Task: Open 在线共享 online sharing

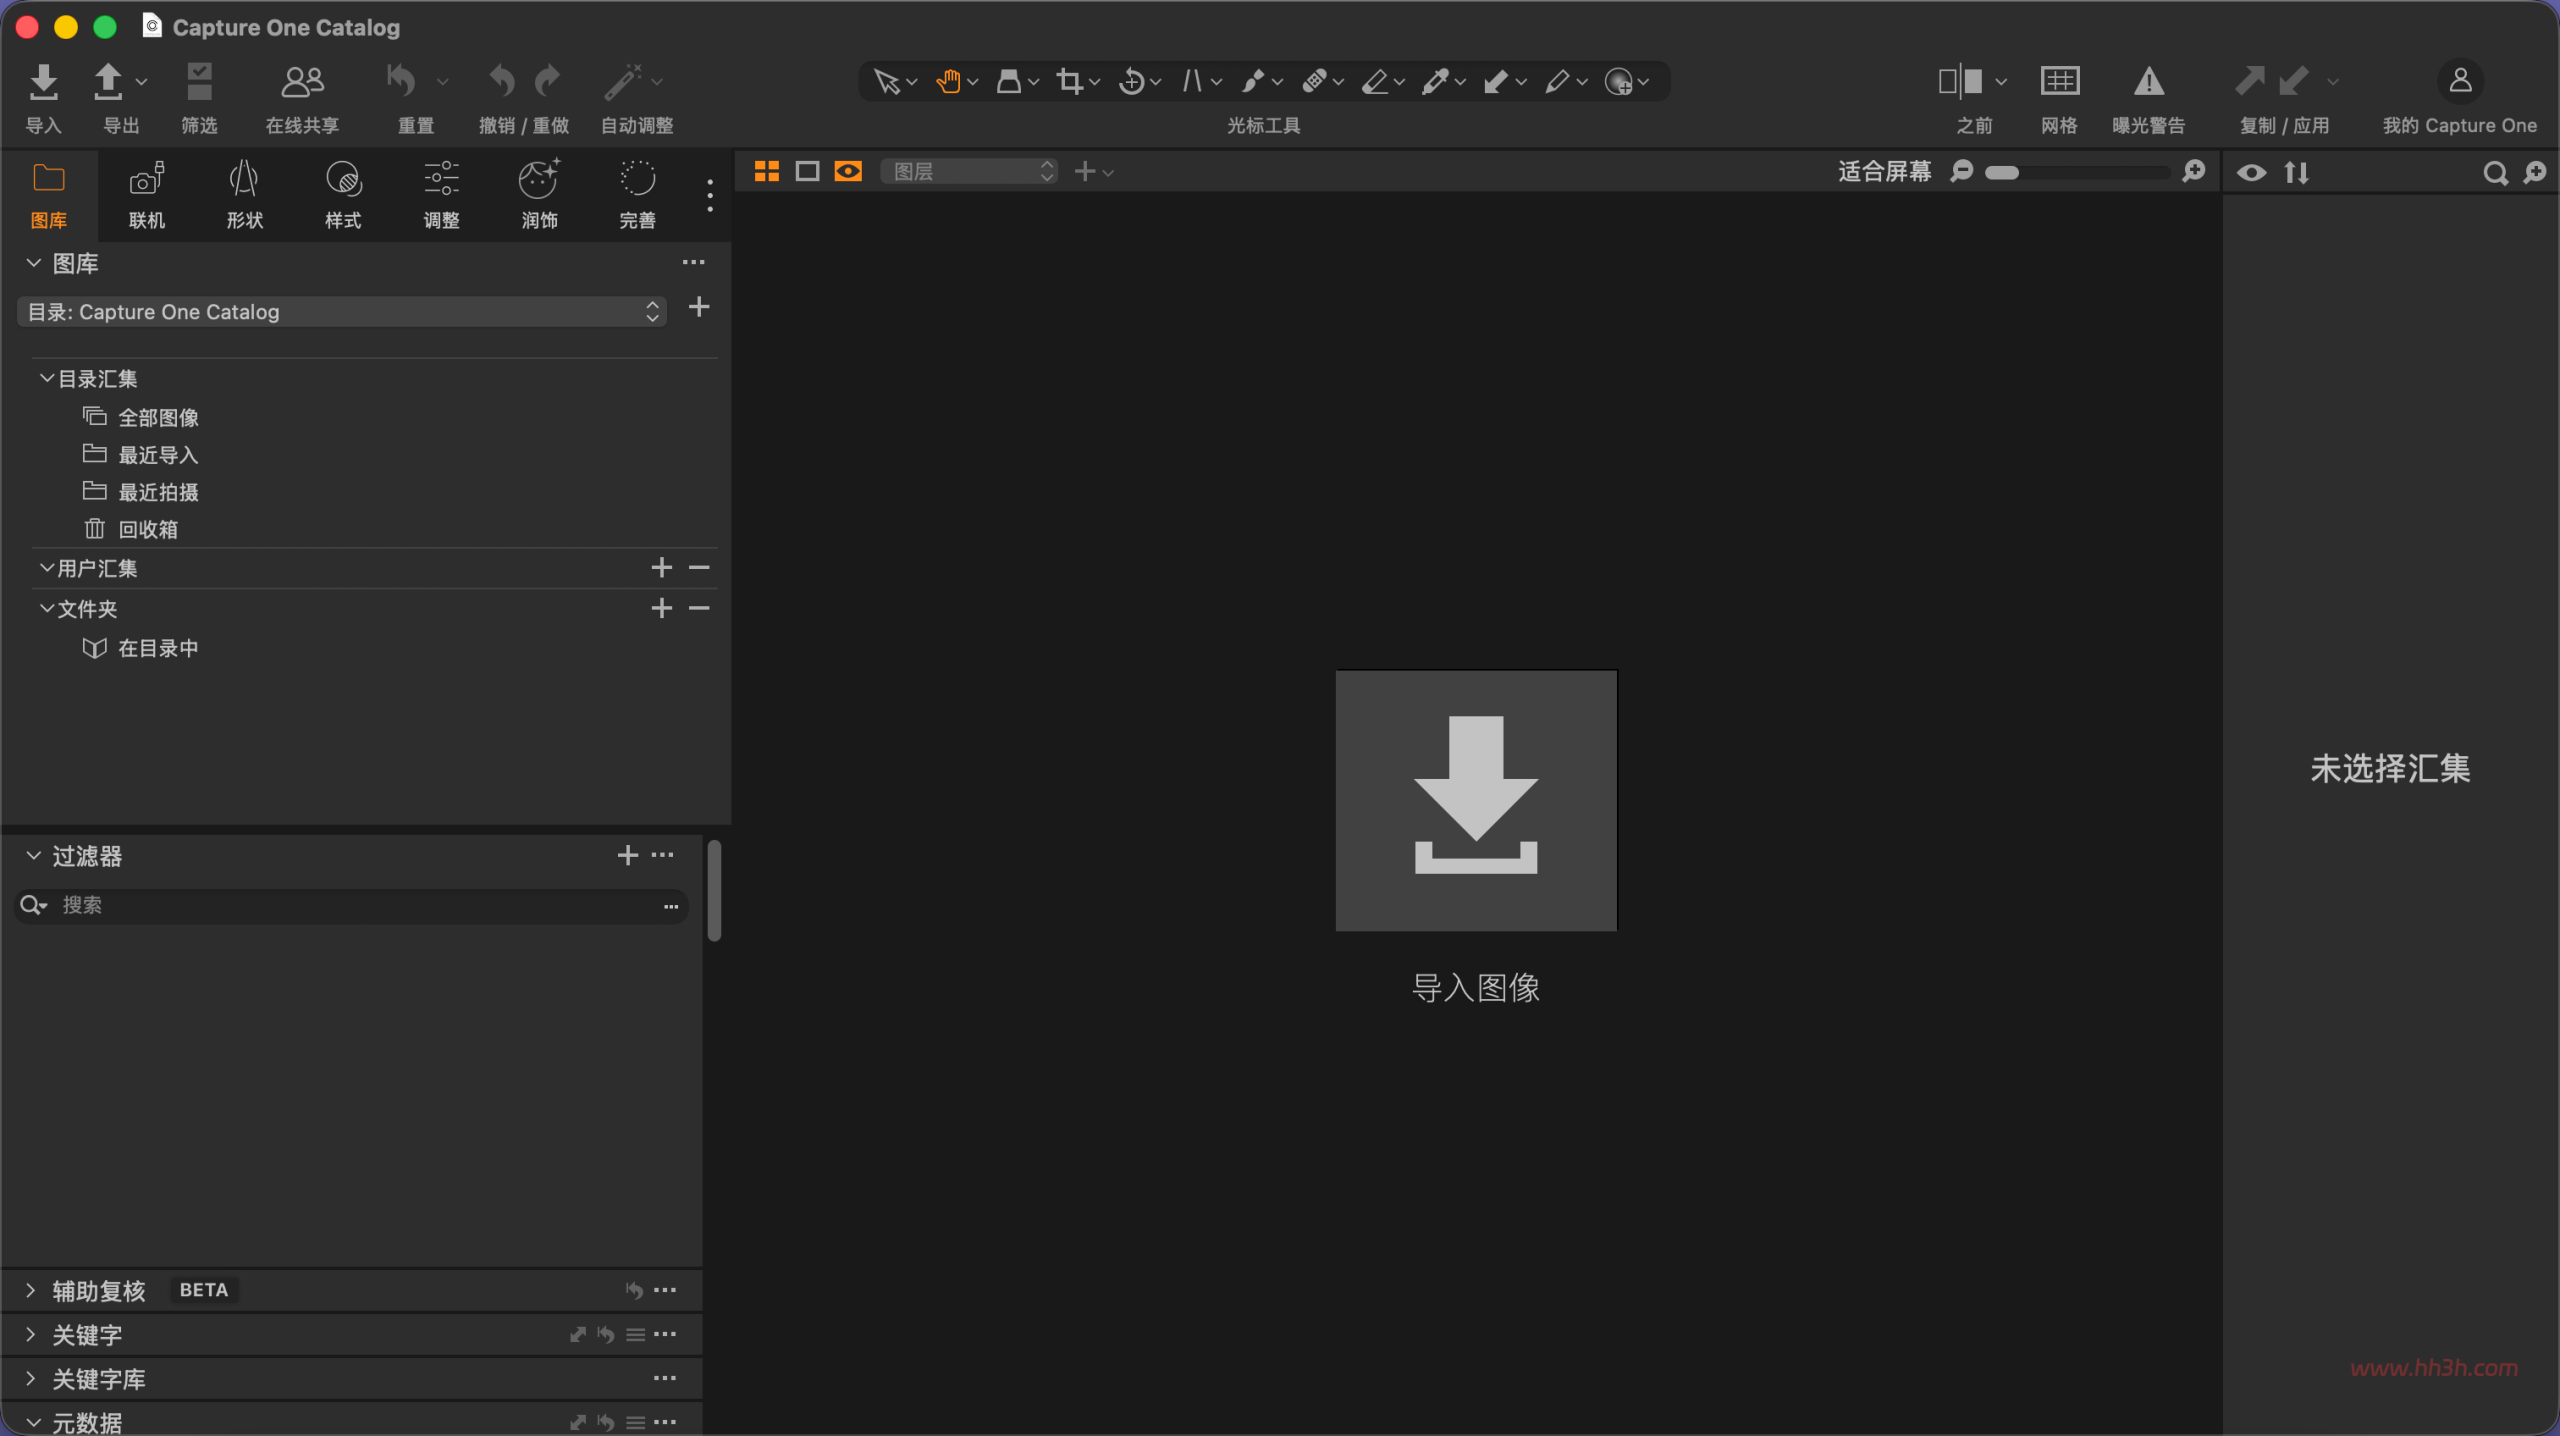Action: (302, 82)
